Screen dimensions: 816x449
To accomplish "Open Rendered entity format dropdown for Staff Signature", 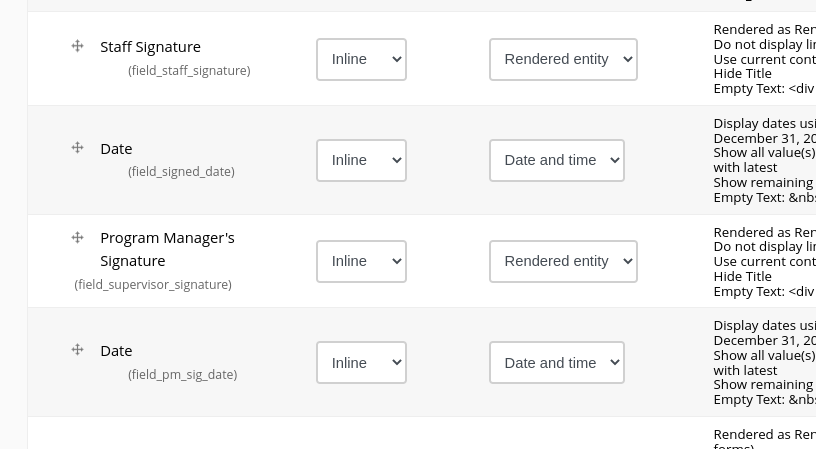I will click(x=563, y=59).
